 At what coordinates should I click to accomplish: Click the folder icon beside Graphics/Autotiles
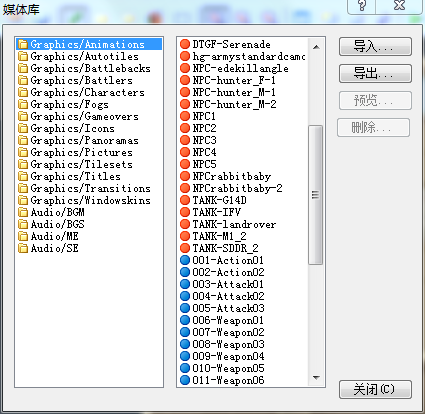pos(23,56)
